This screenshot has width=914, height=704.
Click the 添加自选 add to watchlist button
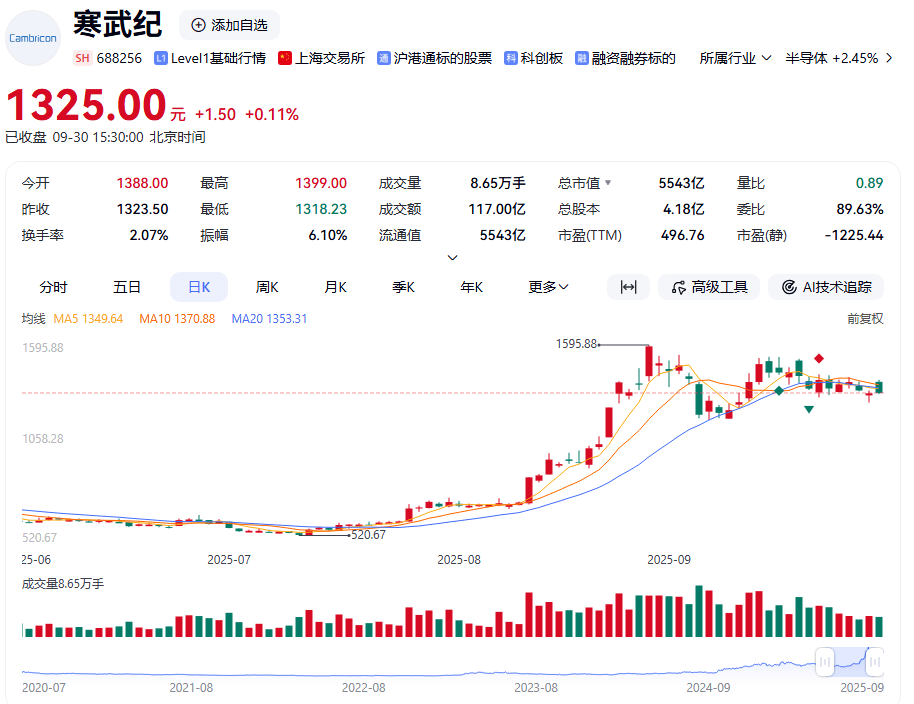229,25
